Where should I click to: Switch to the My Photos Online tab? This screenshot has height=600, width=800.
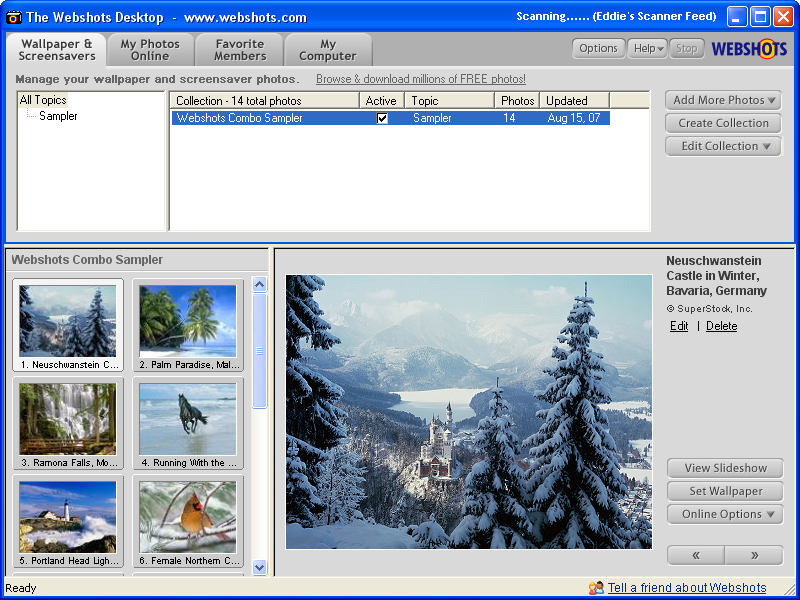coord(150,50)
